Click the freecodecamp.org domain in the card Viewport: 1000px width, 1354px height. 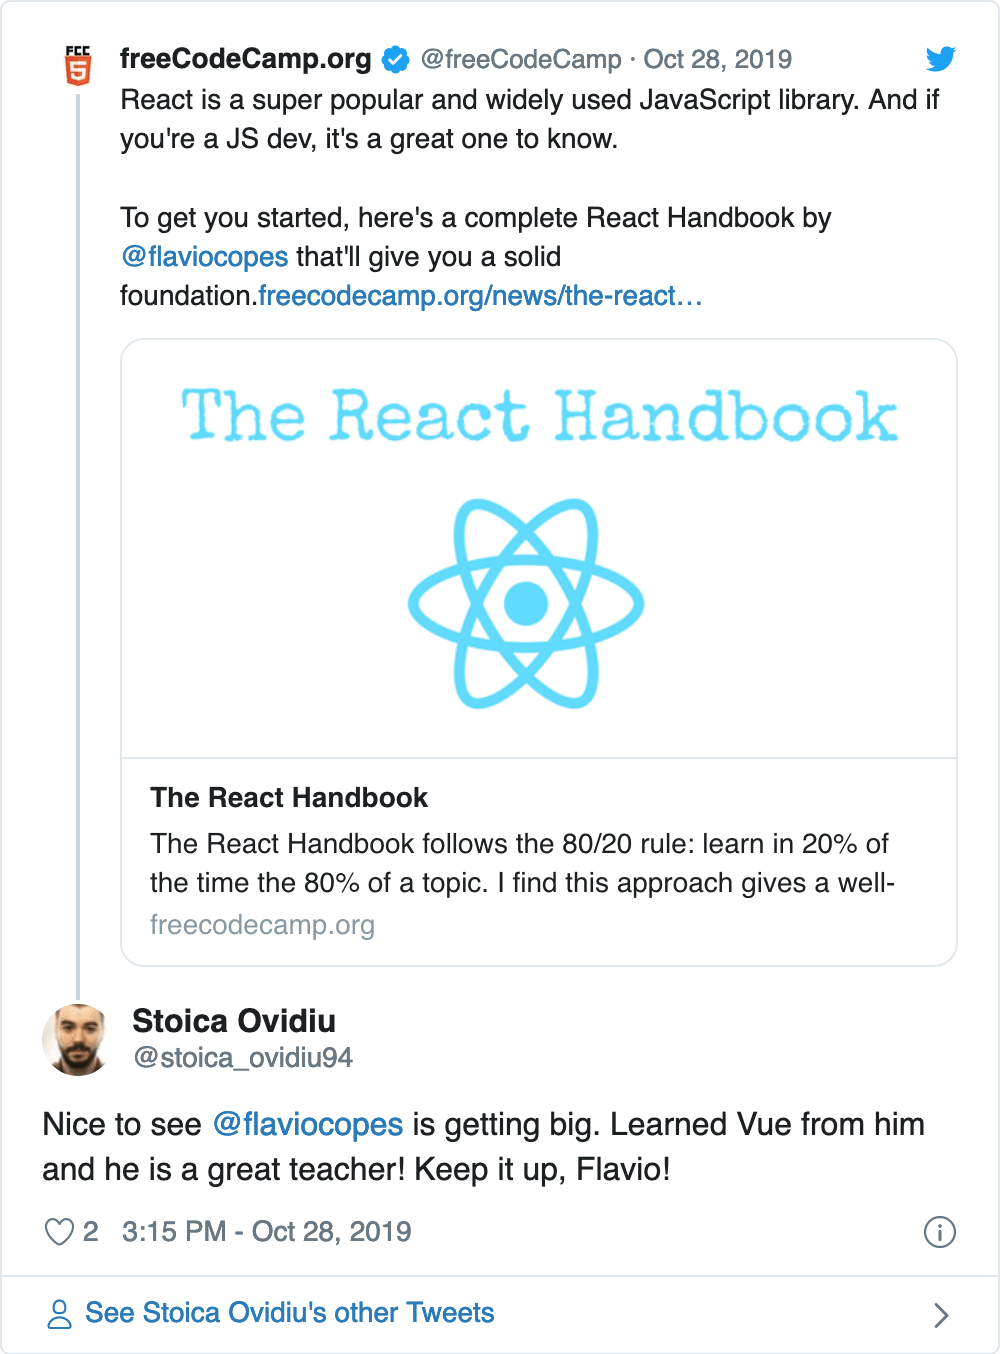262,925
